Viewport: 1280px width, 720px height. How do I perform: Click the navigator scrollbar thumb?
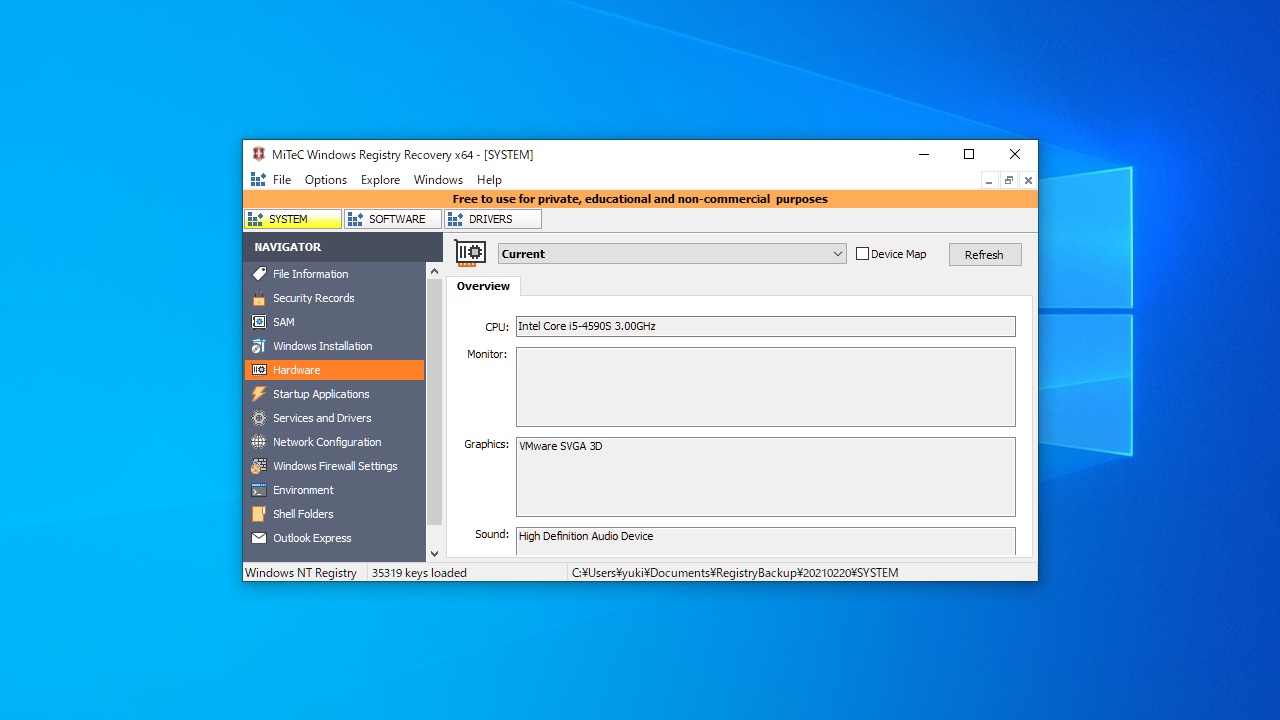coord(434,403)
